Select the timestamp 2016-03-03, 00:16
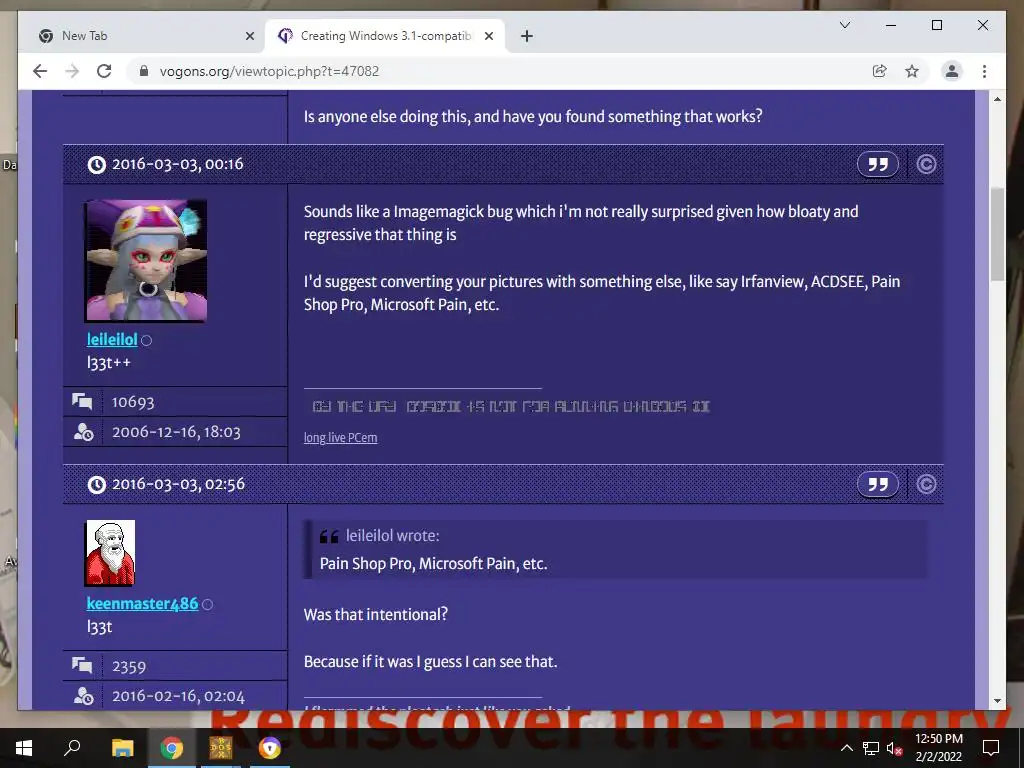The height and width of the screenshot is (768, 1024). click(x=178, y=164)
